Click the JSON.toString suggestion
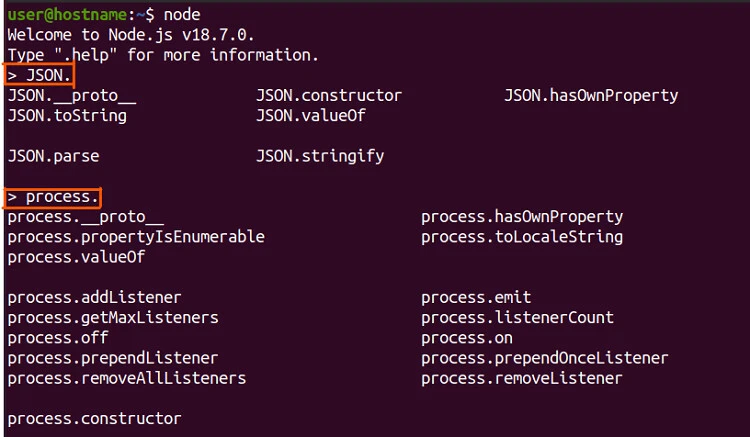 point(67,116)
